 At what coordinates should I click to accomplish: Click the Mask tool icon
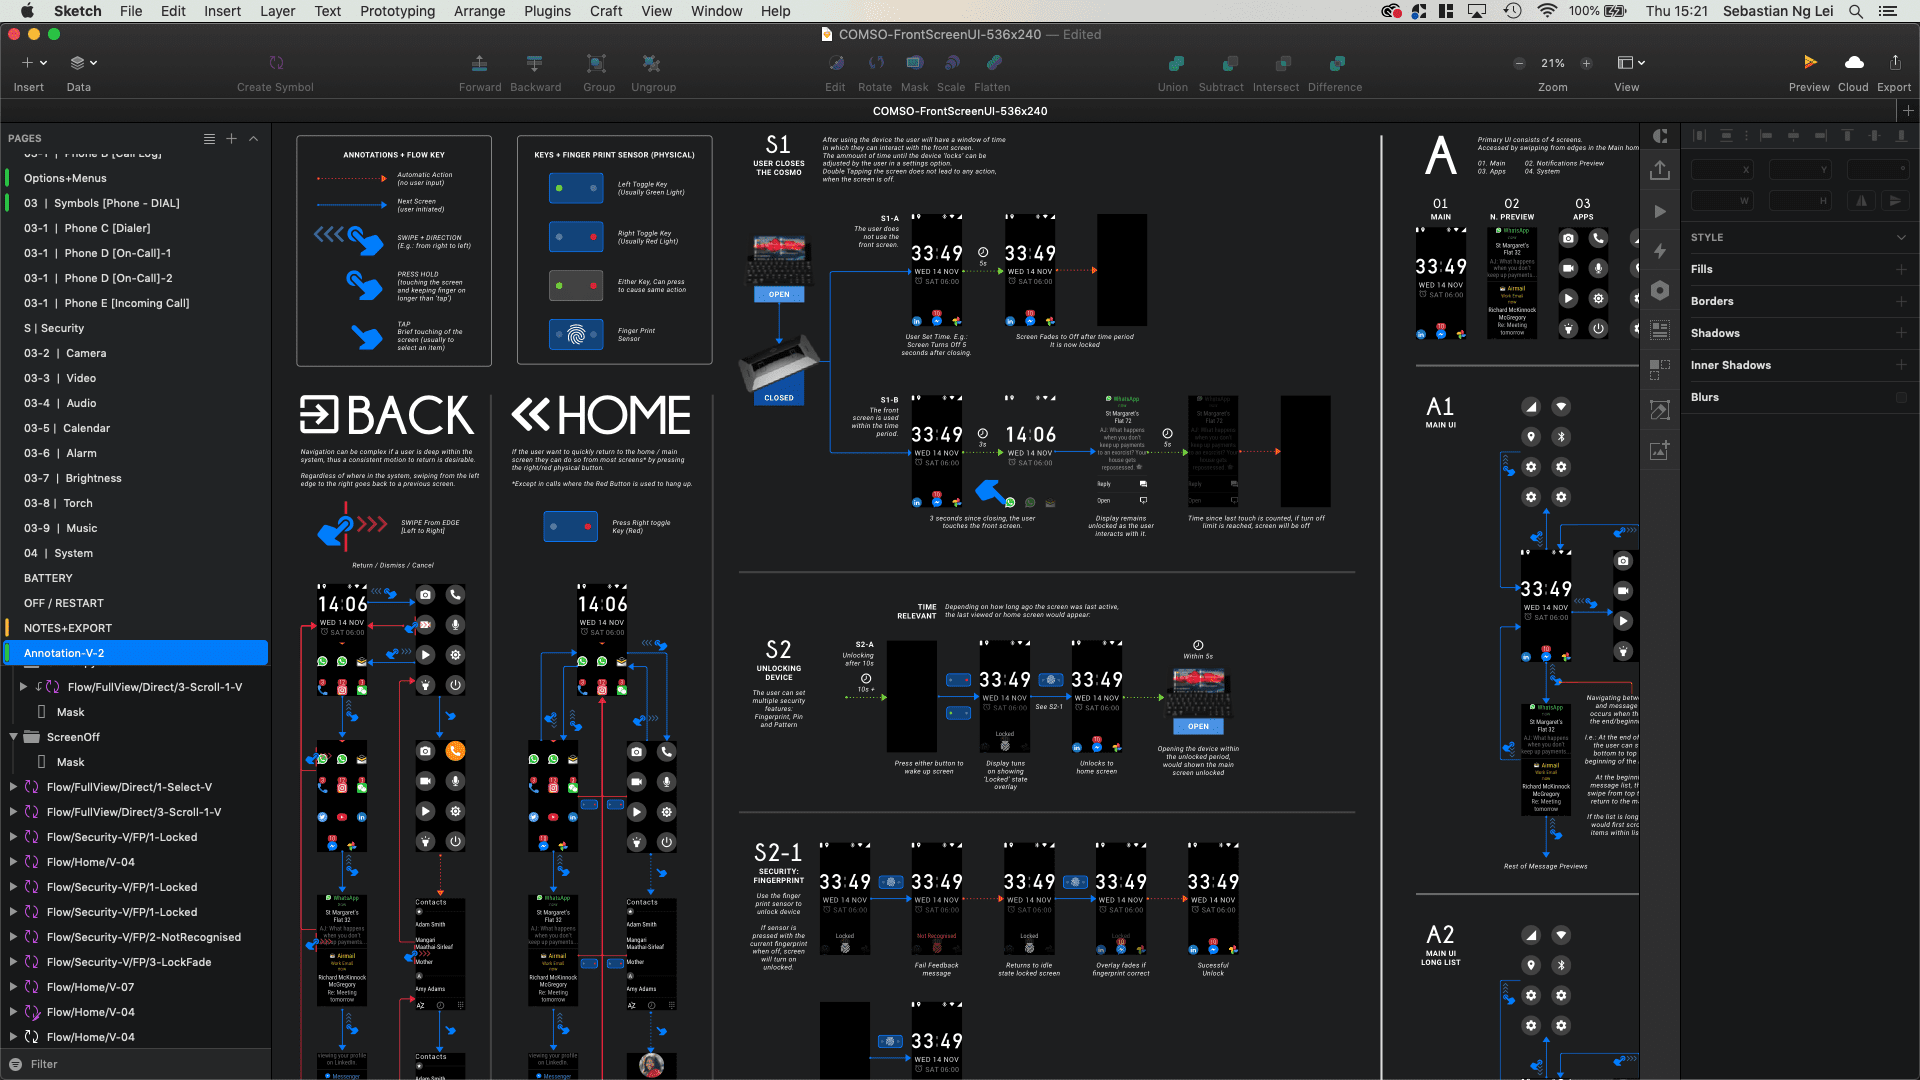(x=914, y=63)
